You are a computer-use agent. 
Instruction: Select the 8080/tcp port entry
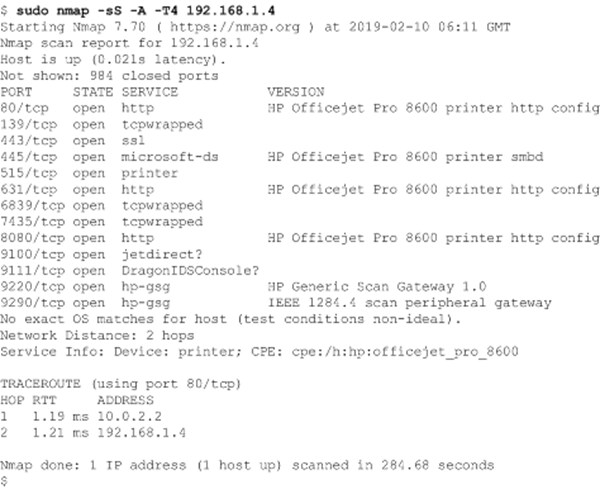pos(28,236)
